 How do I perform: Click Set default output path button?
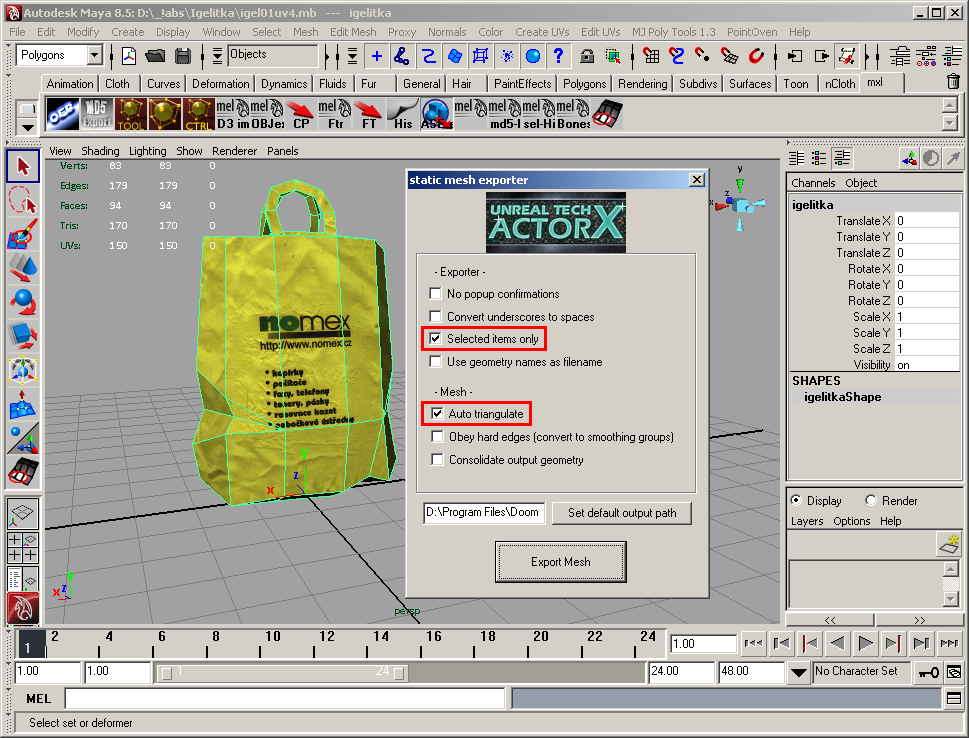point(622,513)
